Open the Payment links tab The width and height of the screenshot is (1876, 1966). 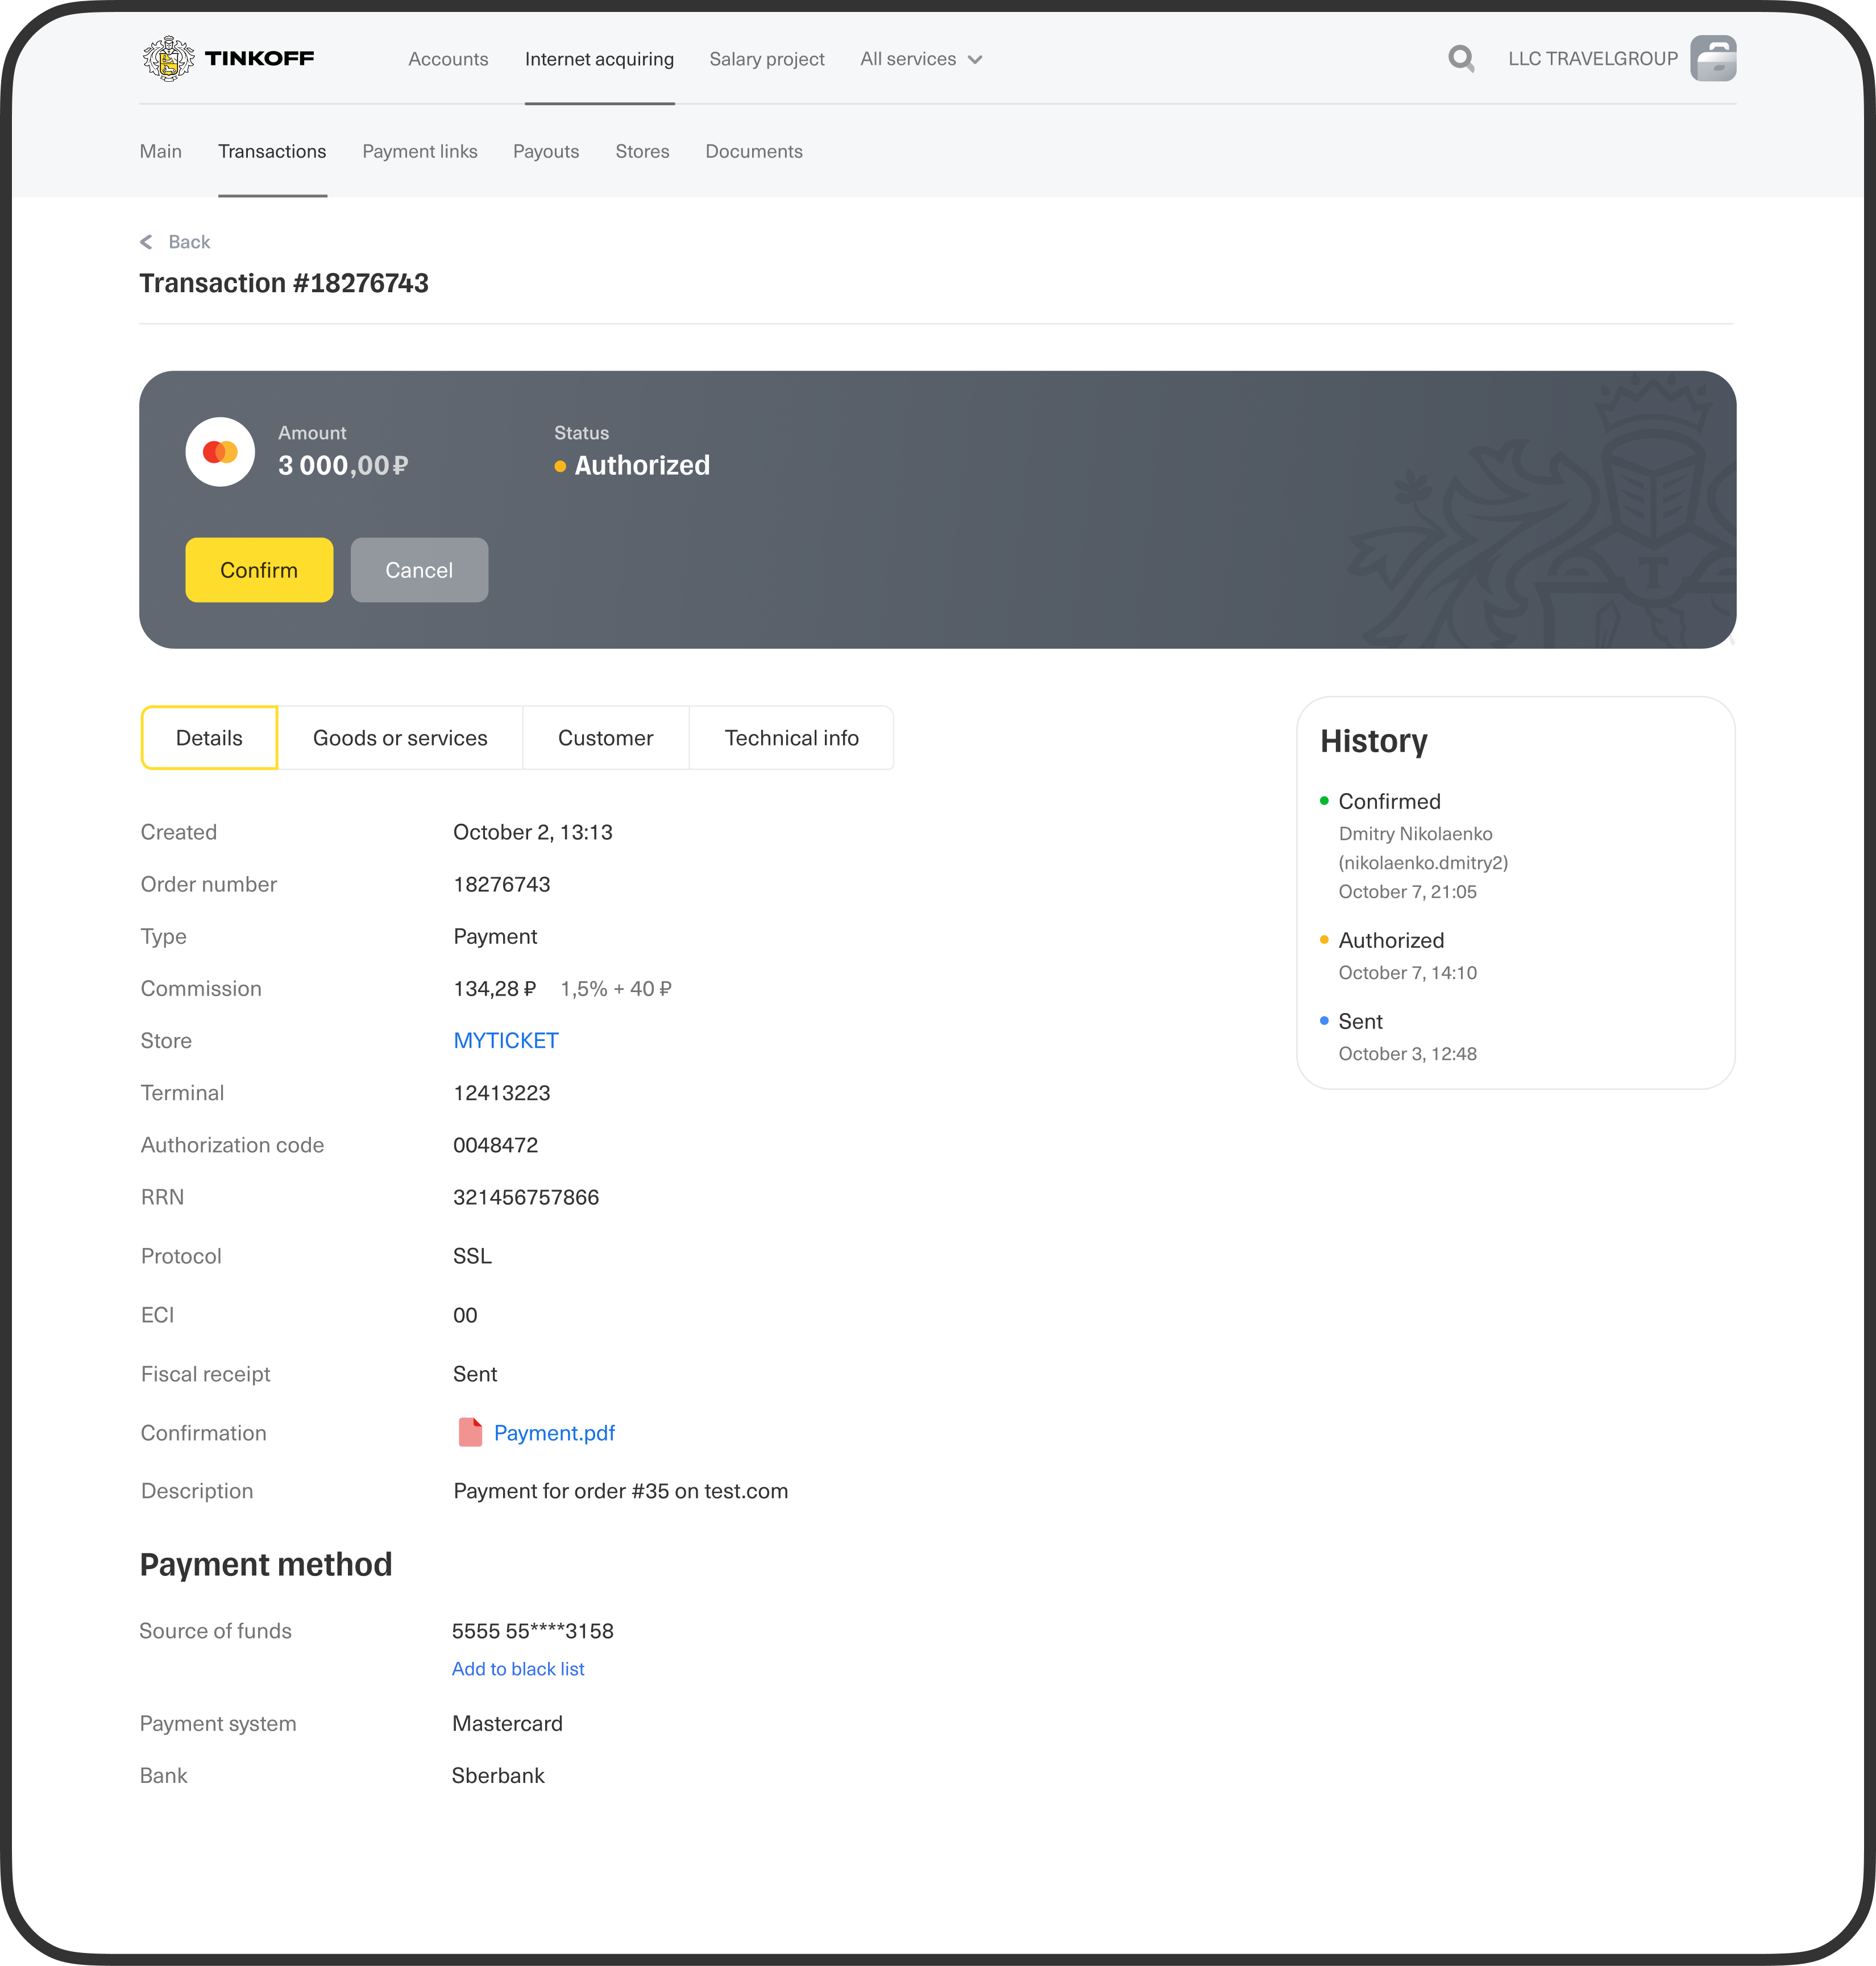click(x=420, y=151)
